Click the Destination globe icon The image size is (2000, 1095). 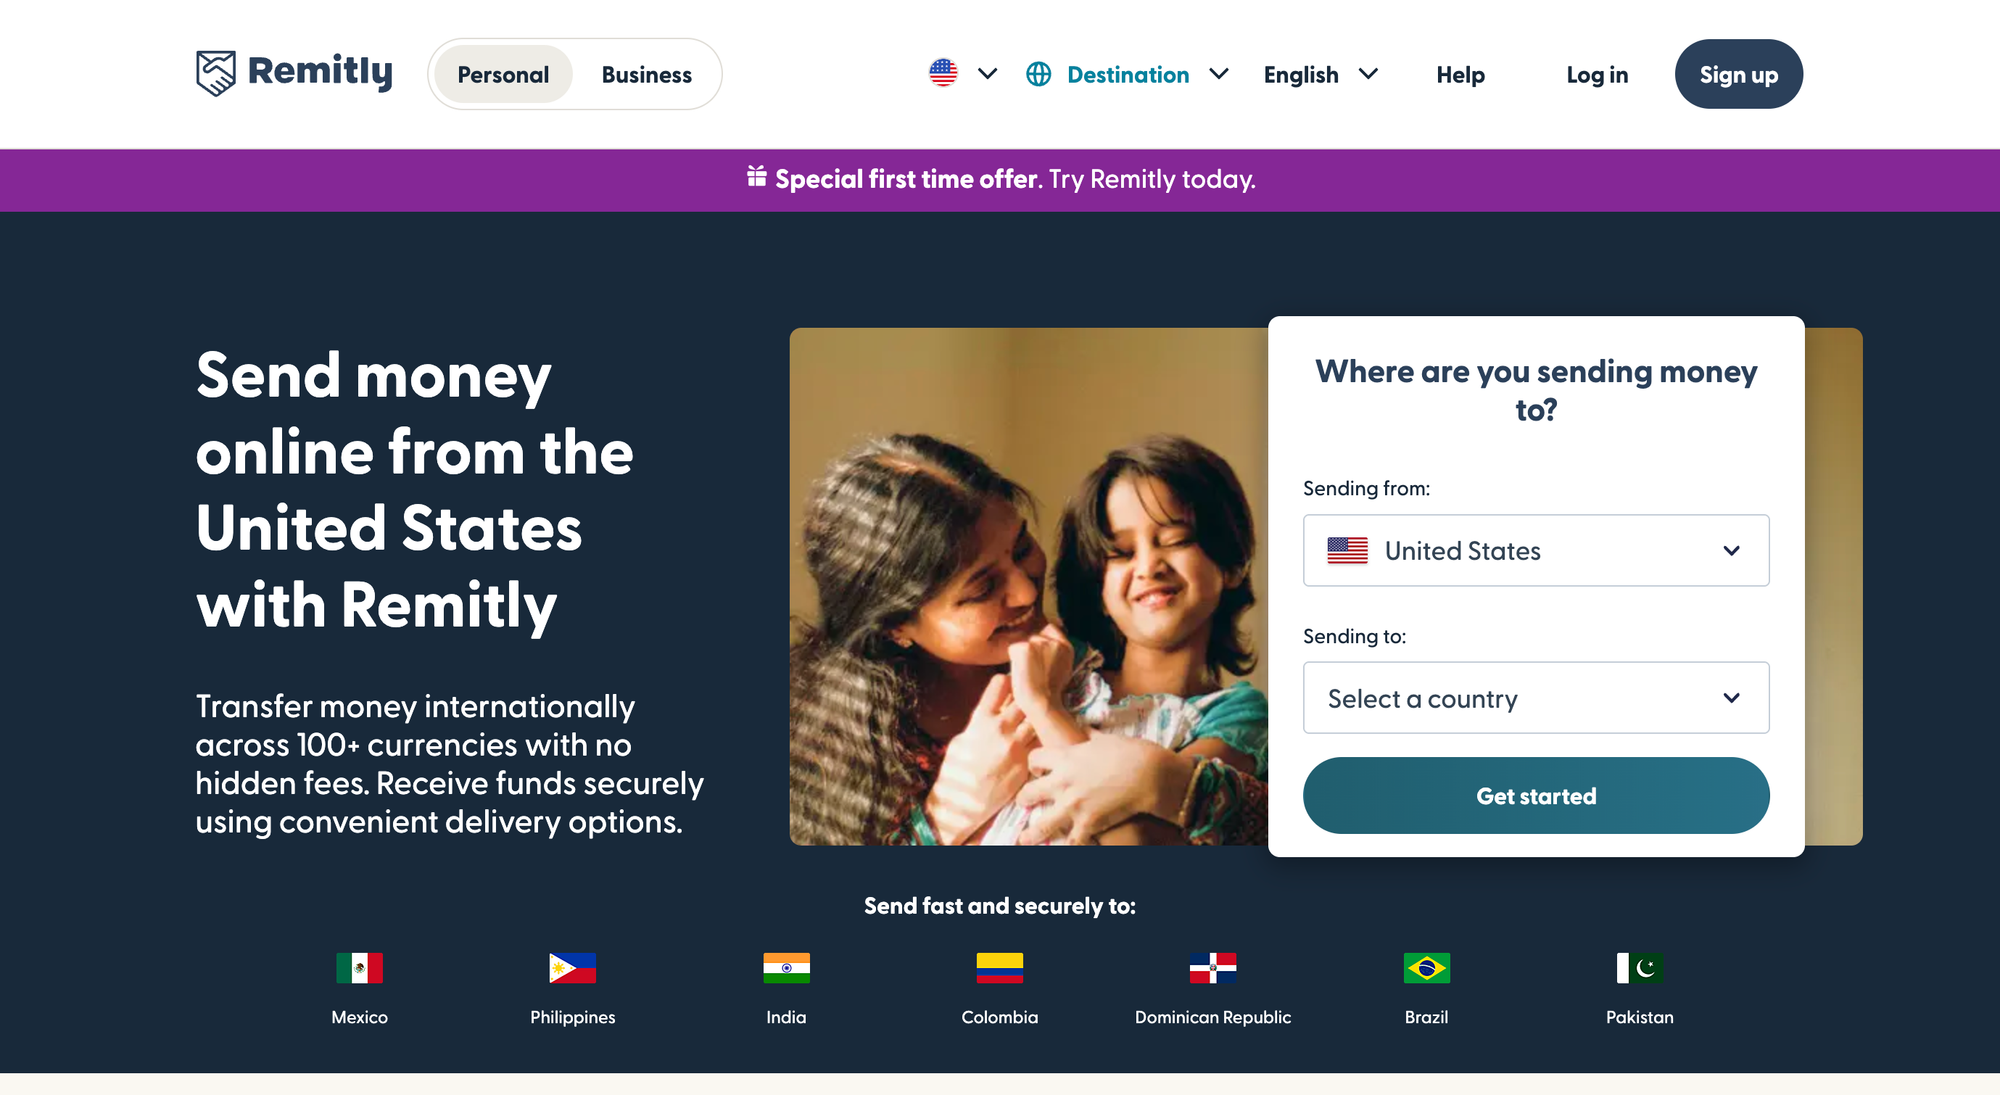pos(1038,74)
